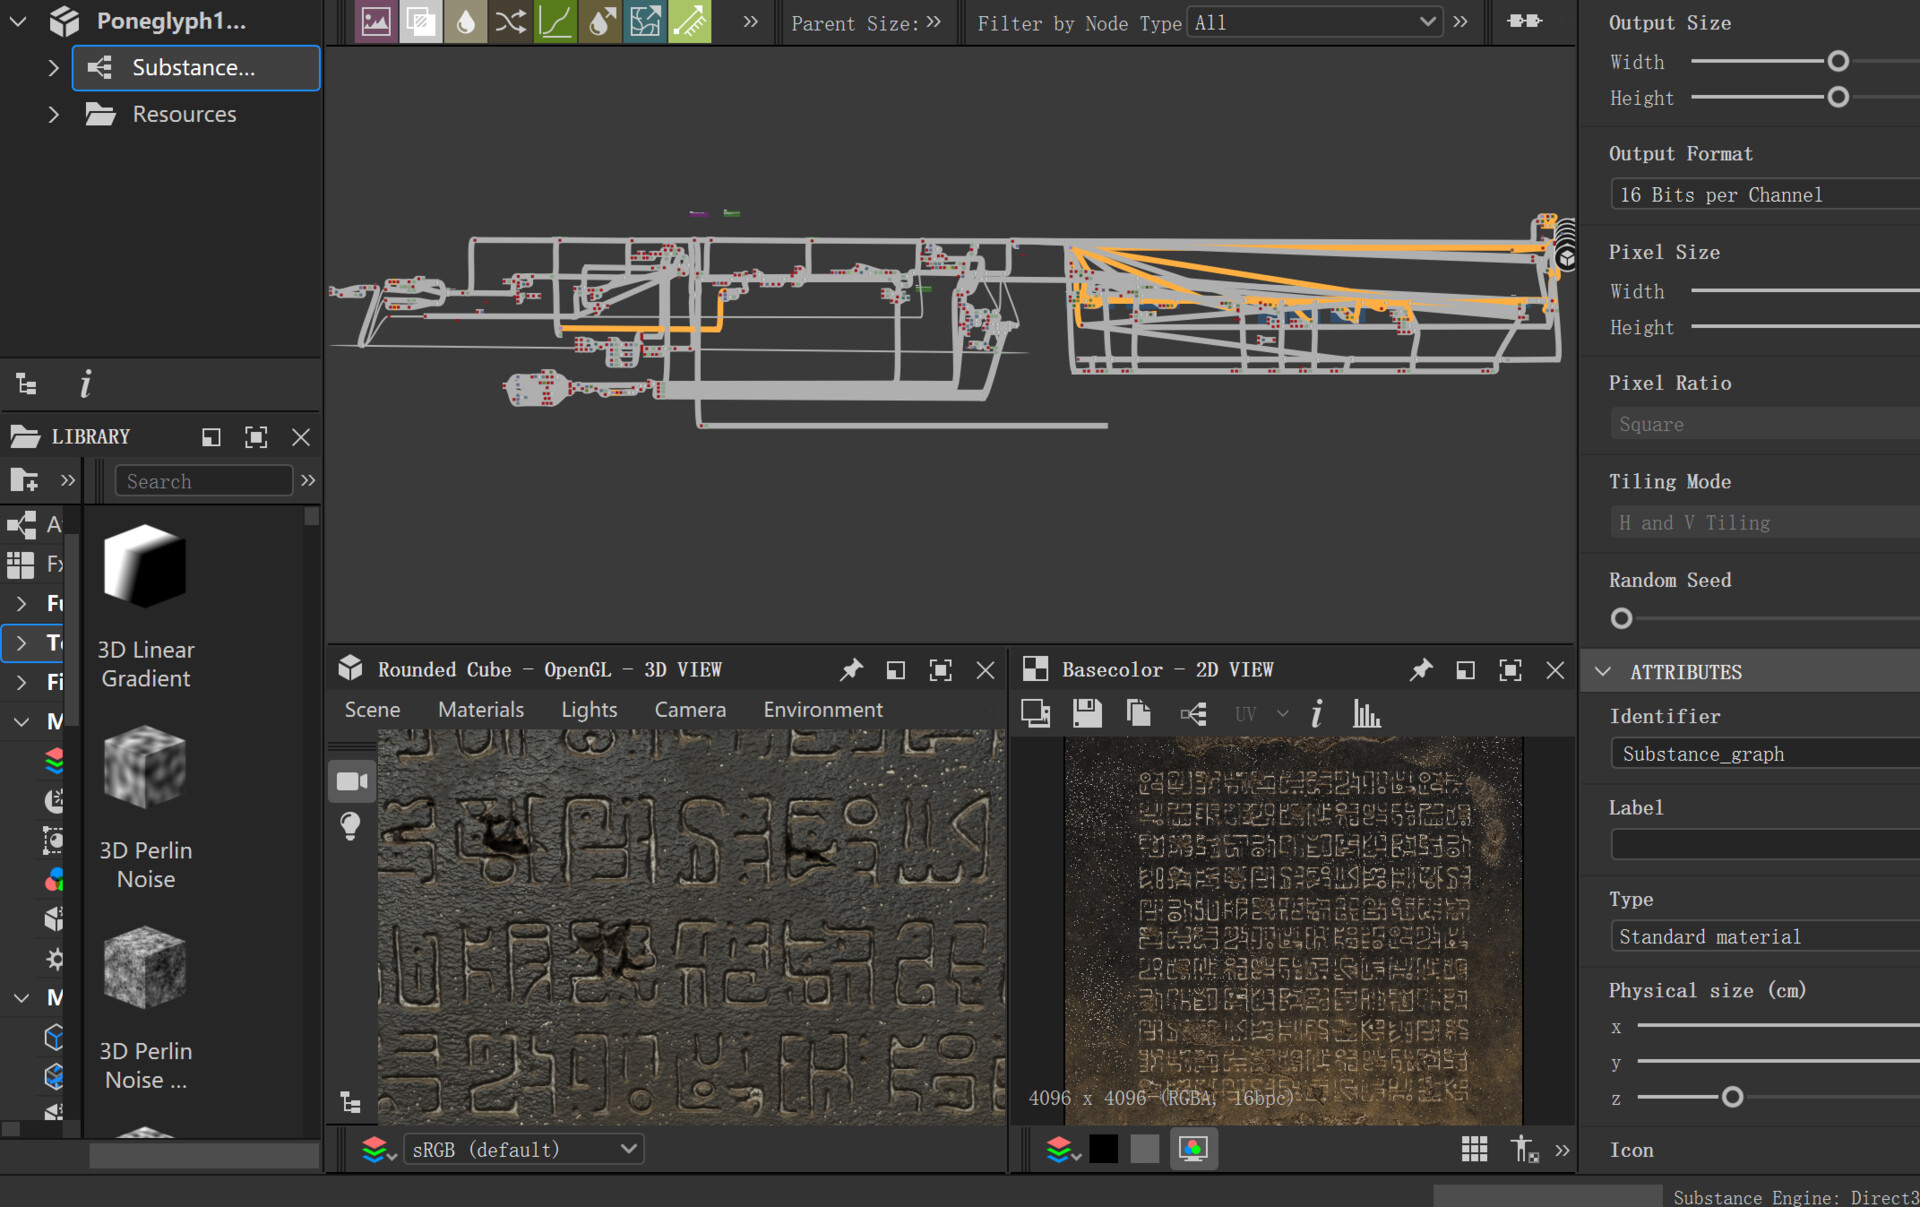Click the light bulb icon in the 3D view
This screenshot has width=1920, height=1207.
(350, 826)
